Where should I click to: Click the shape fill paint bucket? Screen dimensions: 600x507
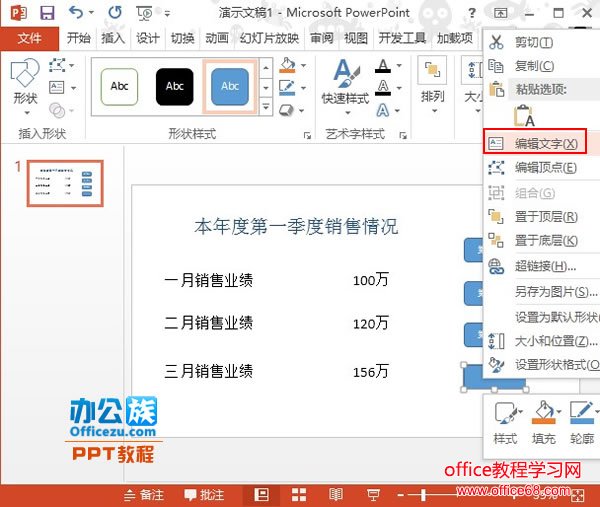(287, 65)
